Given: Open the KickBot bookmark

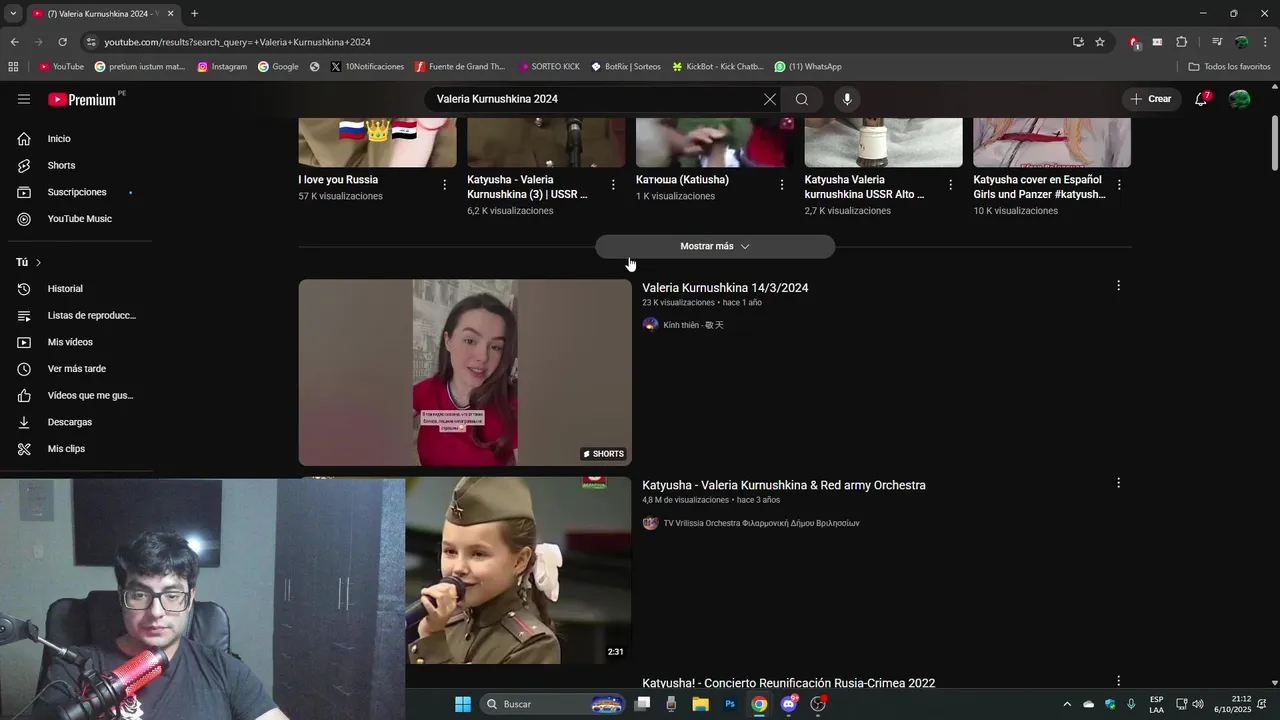Looking at the screenshot, I should point(718,67).
